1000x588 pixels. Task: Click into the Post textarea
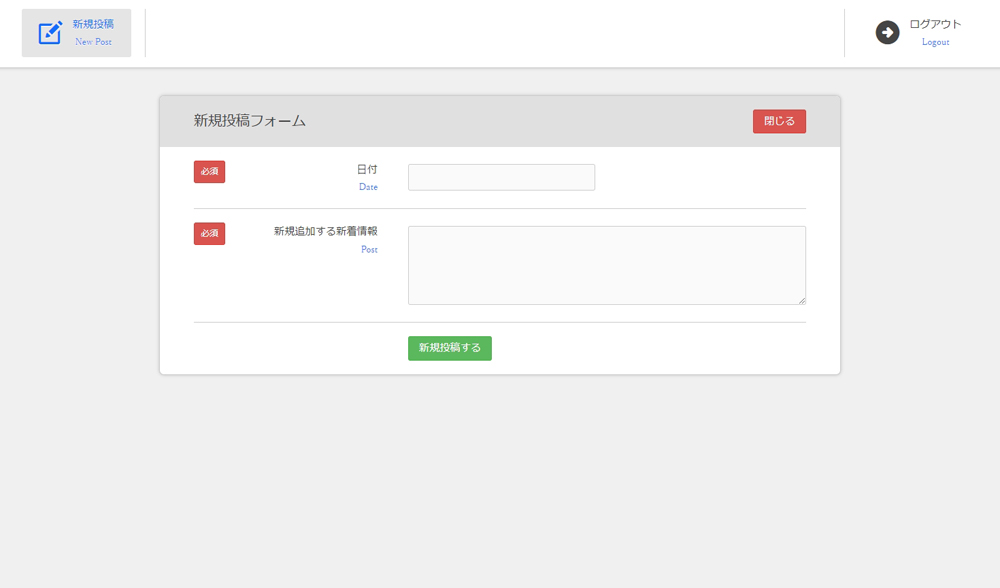coord(607,265)
